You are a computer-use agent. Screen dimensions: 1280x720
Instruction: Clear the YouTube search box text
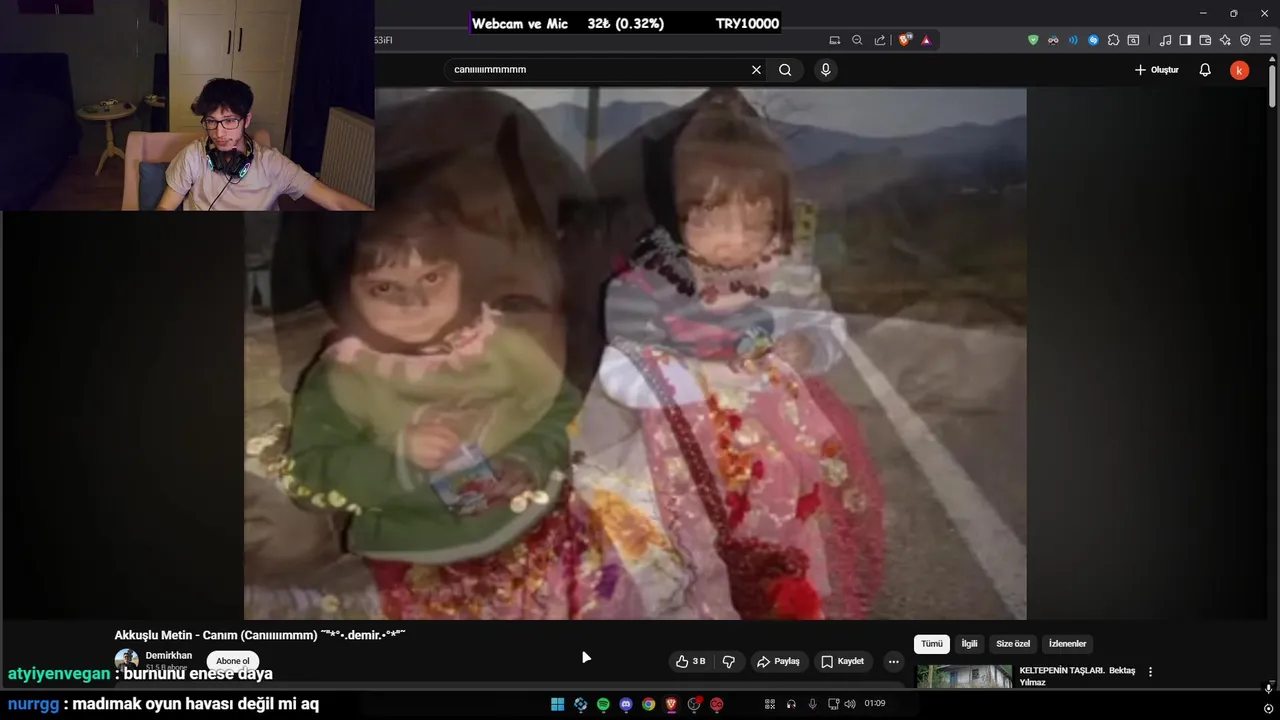coord(756,70)
